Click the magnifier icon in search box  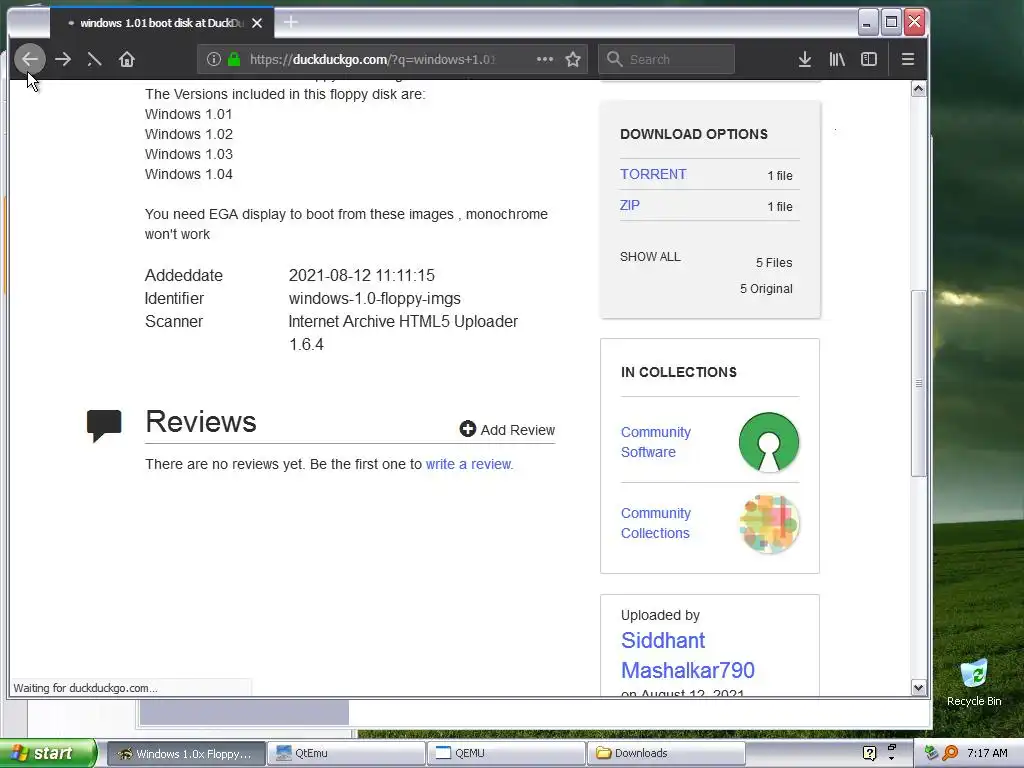[614, 59]
